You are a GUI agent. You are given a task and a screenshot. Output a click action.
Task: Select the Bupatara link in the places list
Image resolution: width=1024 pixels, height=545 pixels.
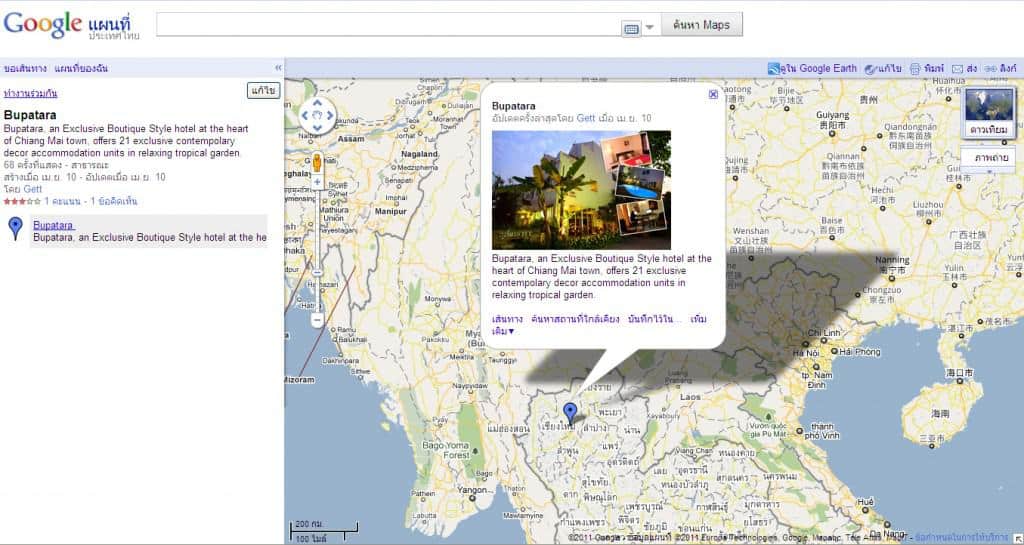point(53,225)
